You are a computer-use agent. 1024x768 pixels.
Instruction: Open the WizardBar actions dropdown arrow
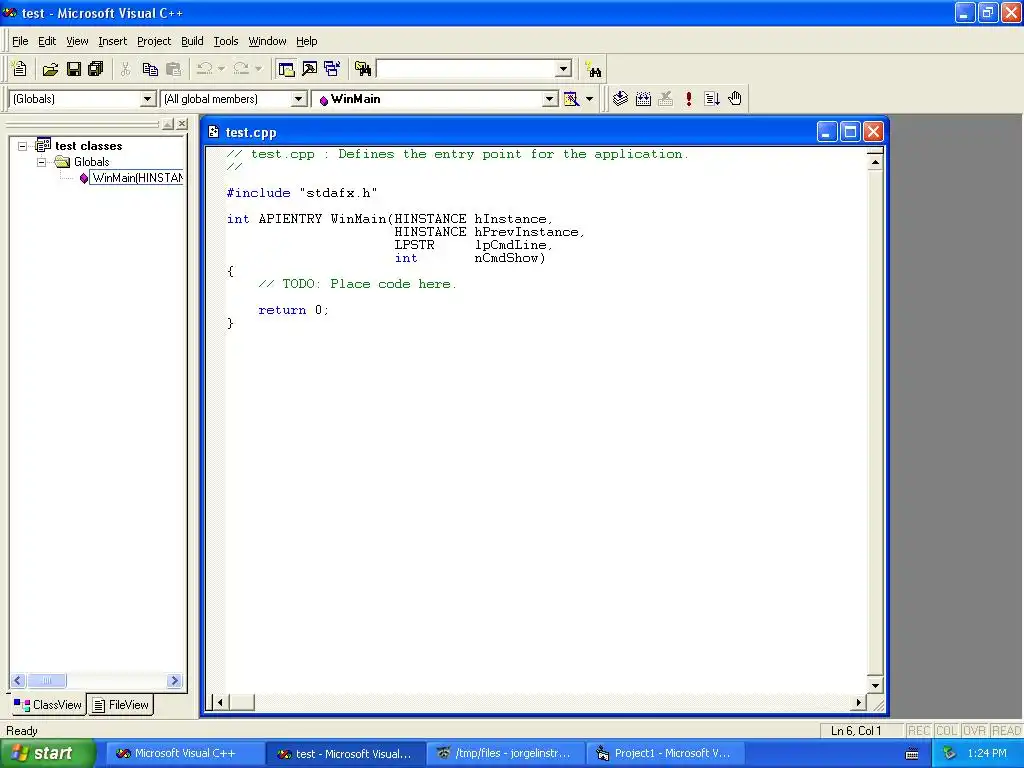589,99
